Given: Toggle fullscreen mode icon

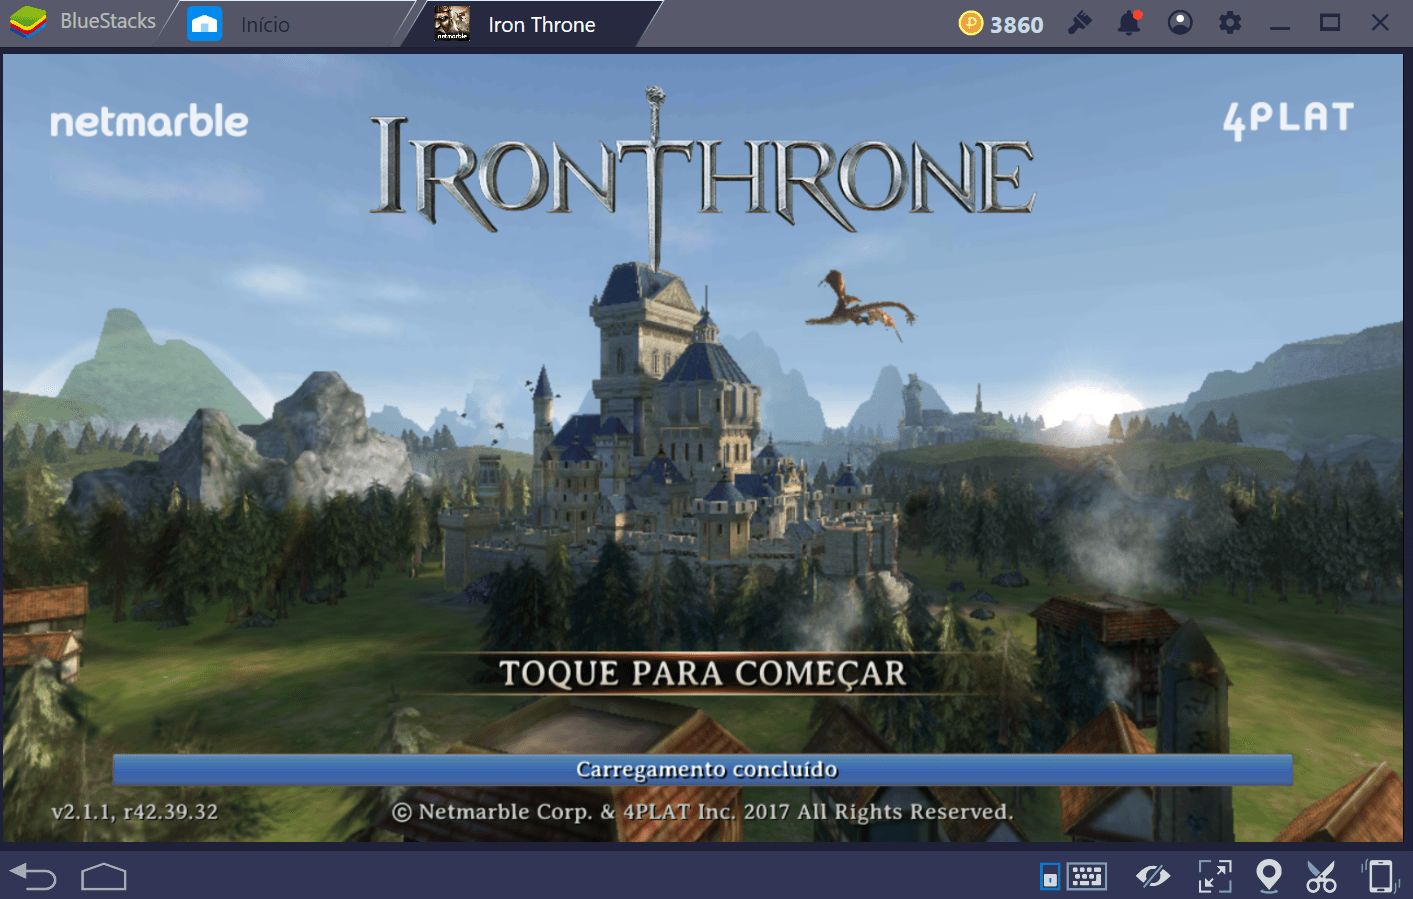Looking at the screenshot, I should click(x=1215, y=877).
